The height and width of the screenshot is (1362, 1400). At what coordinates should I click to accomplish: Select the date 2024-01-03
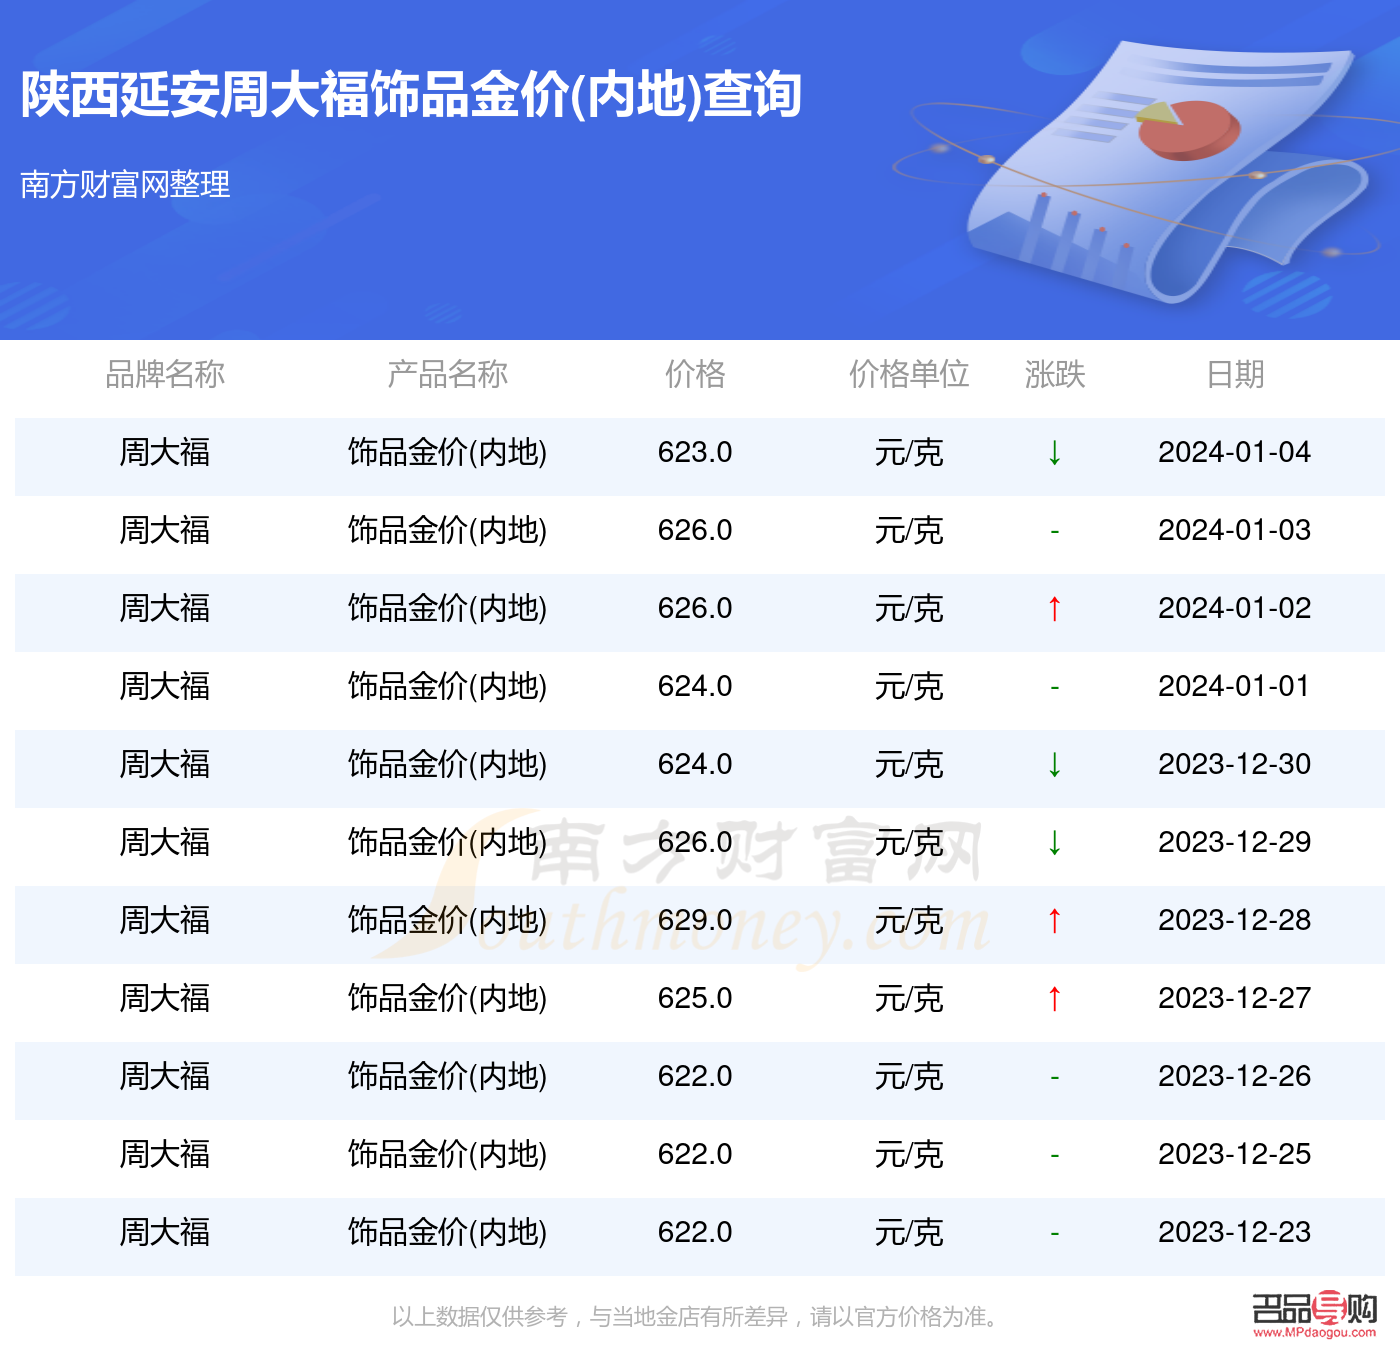coord(1234,531)
